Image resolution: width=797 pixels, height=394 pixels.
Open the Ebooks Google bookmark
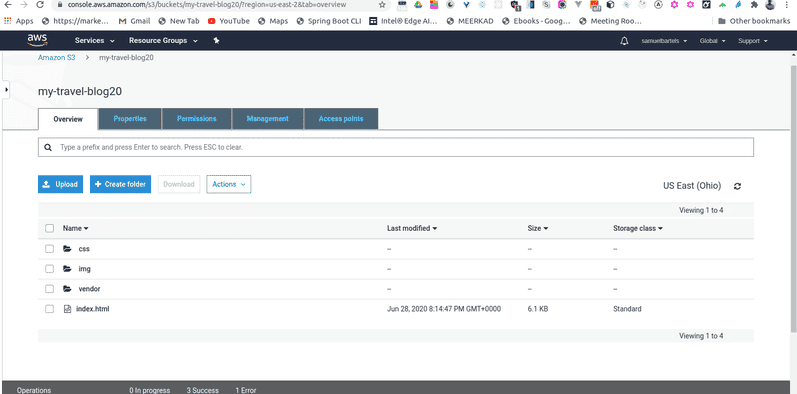[536, 21]
